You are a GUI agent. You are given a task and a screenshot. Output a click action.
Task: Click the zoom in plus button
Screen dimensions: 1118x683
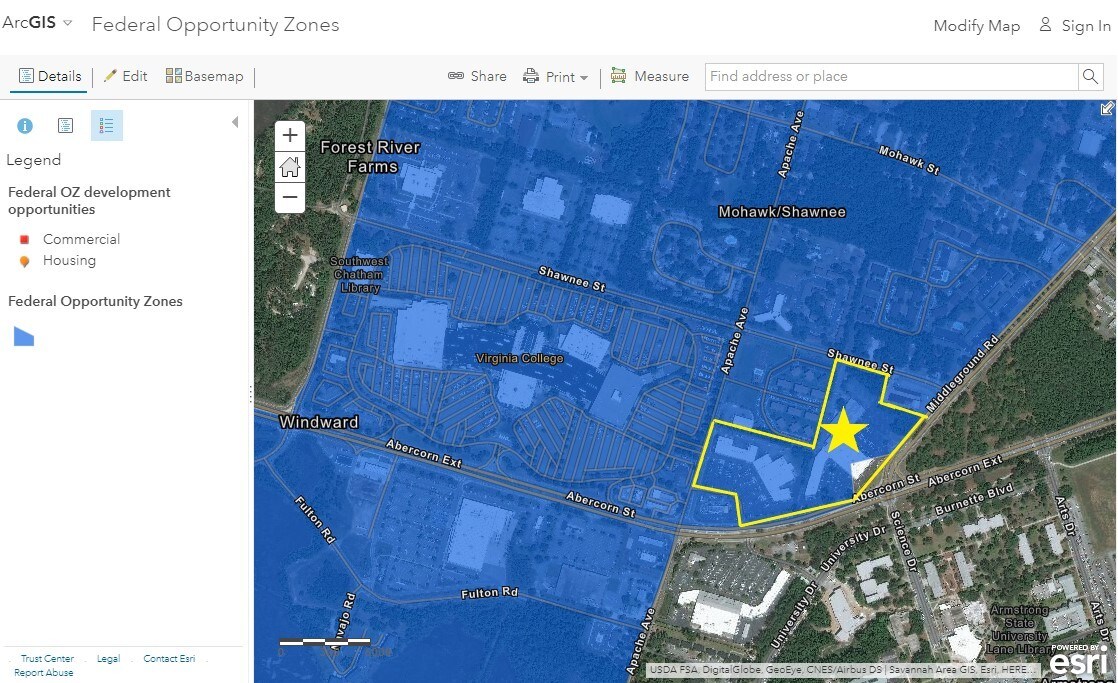[x=290, y=136]
